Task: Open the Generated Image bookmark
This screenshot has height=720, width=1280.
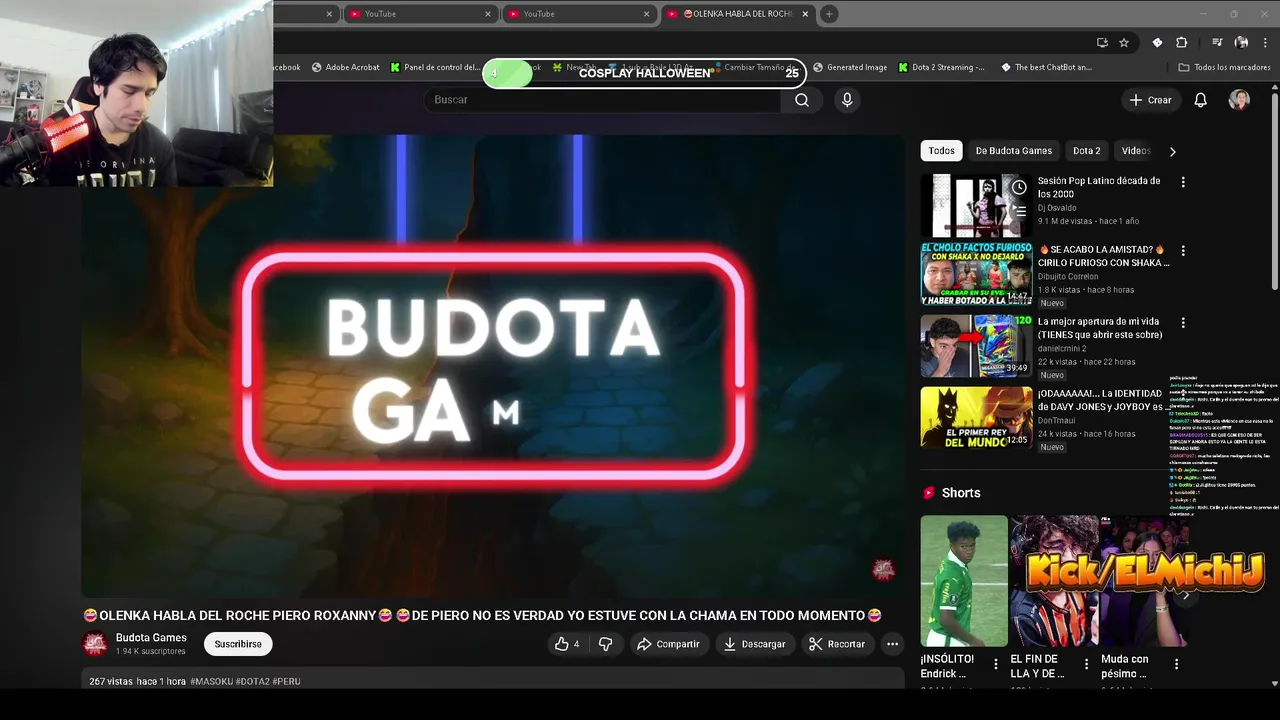Action: [x=850, y=68]
